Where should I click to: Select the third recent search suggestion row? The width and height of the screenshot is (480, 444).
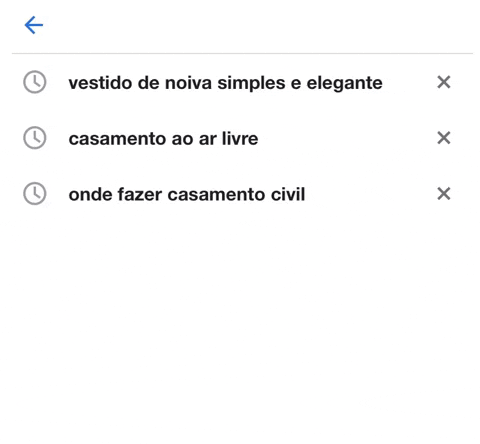click(x=240, y=194)
